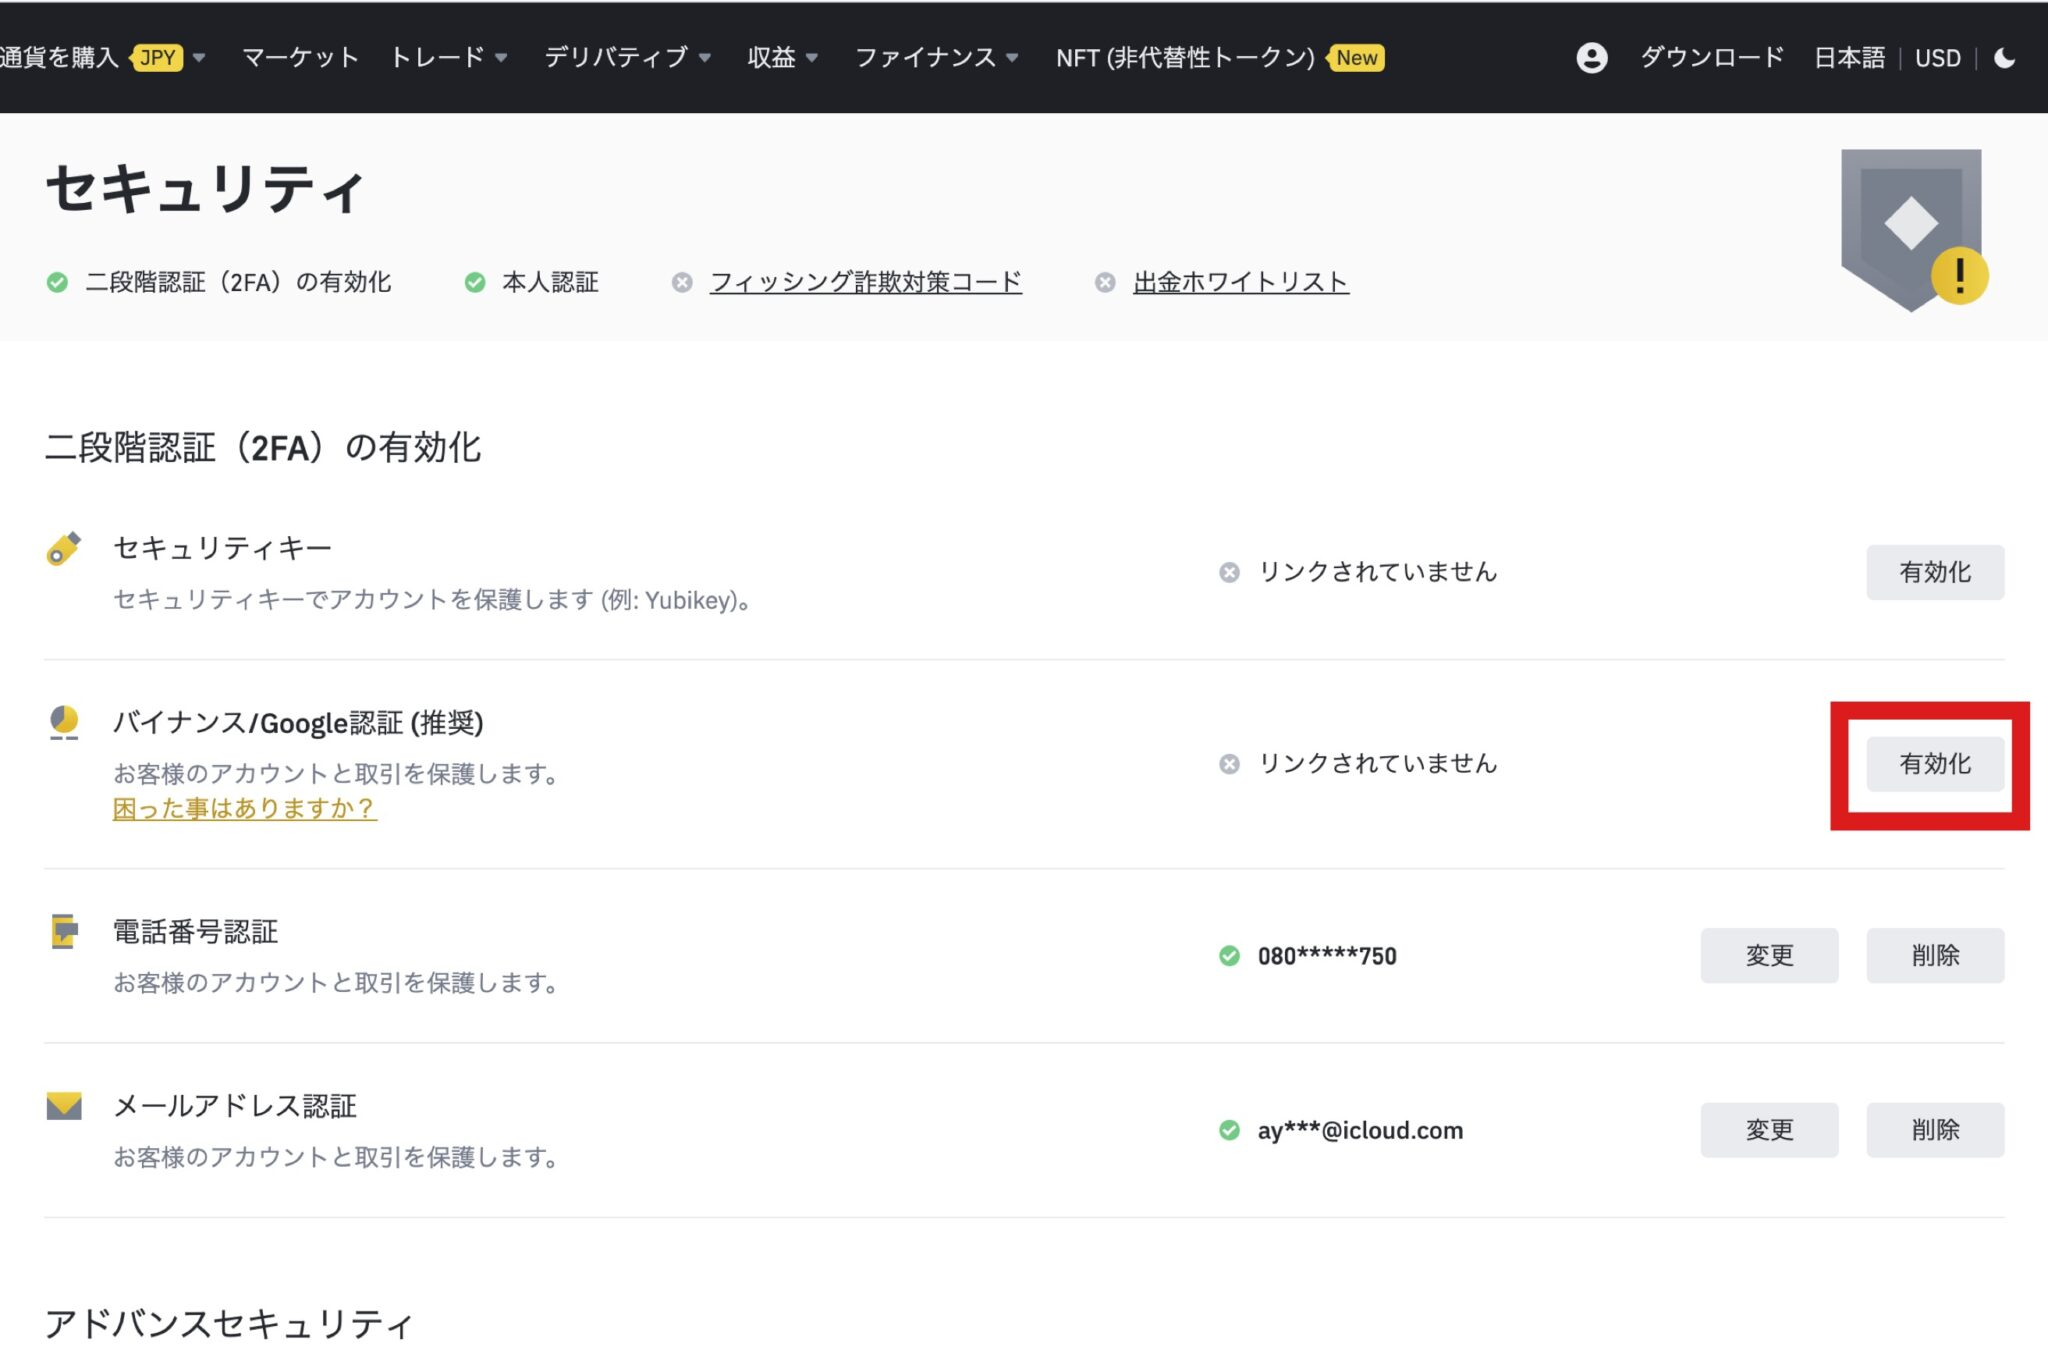Click 変更 for email address verification
Screen dimensions: 2048x1365
[1769, 1130]
